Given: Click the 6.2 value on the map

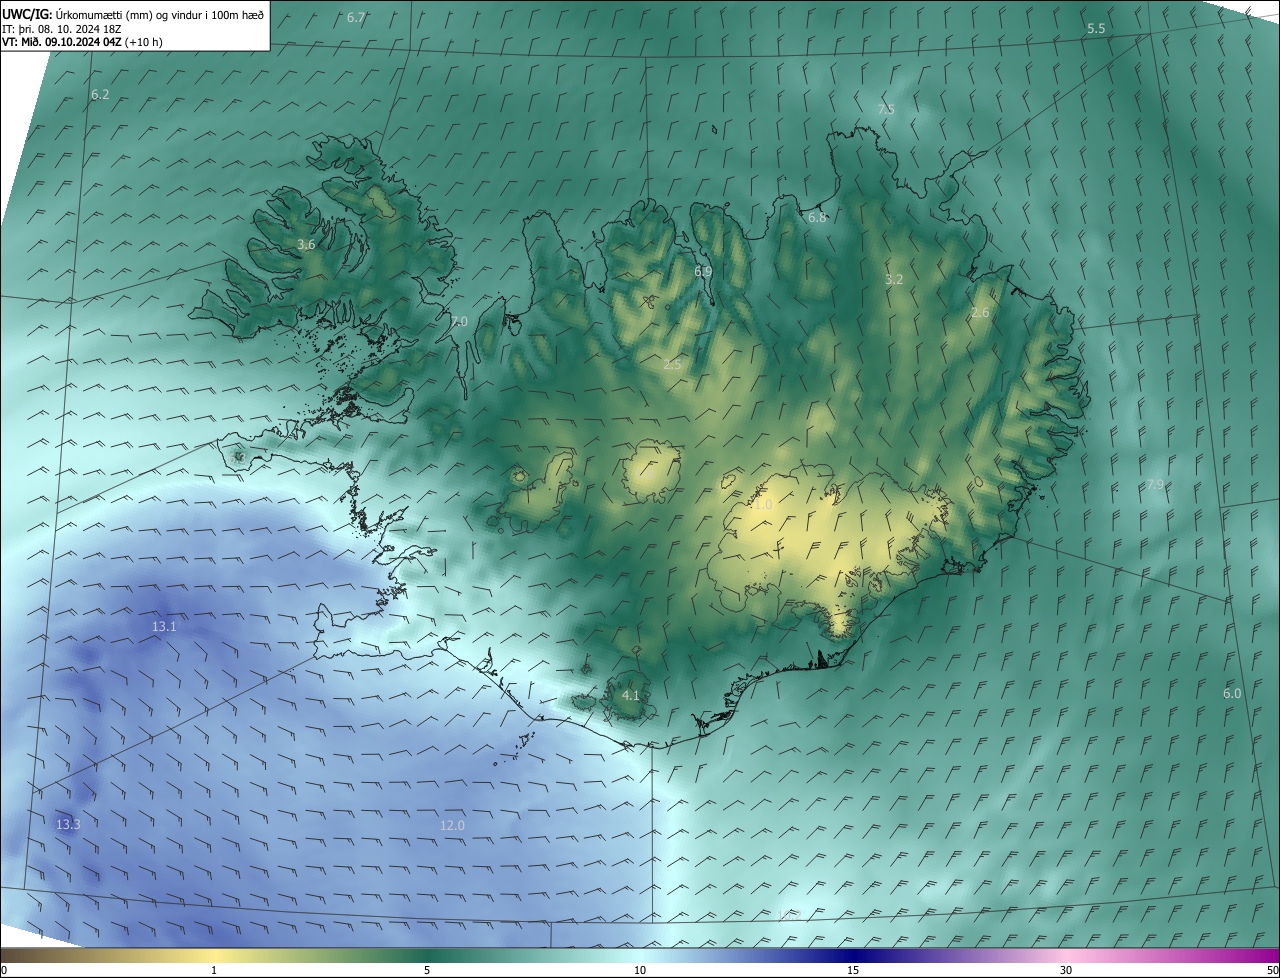Looking at the screenshot, I should click(100, 95).
